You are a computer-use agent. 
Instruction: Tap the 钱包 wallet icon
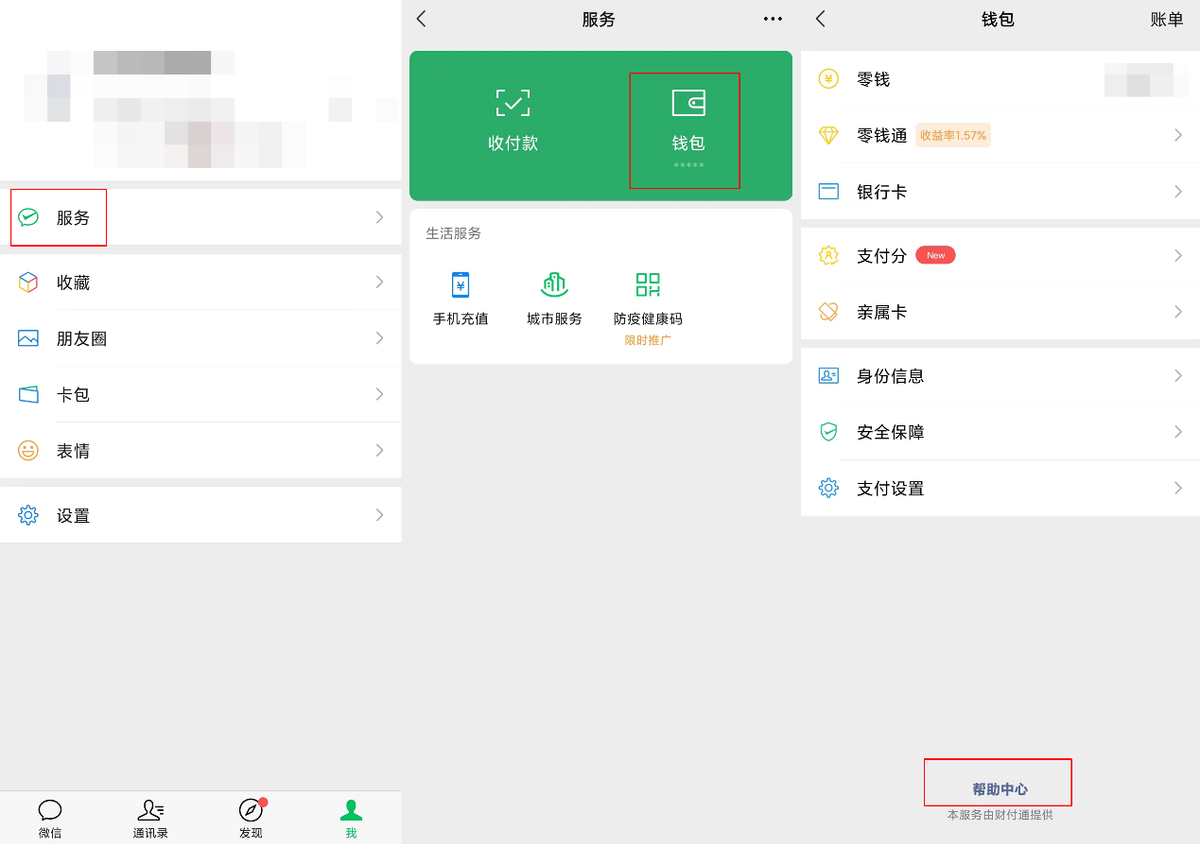688,103
